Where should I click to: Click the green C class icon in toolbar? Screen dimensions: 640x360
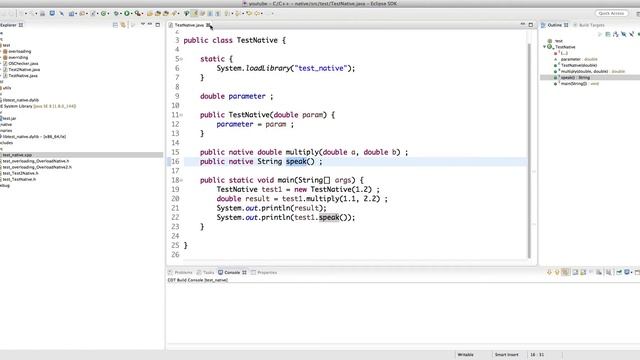pos(103,13)
